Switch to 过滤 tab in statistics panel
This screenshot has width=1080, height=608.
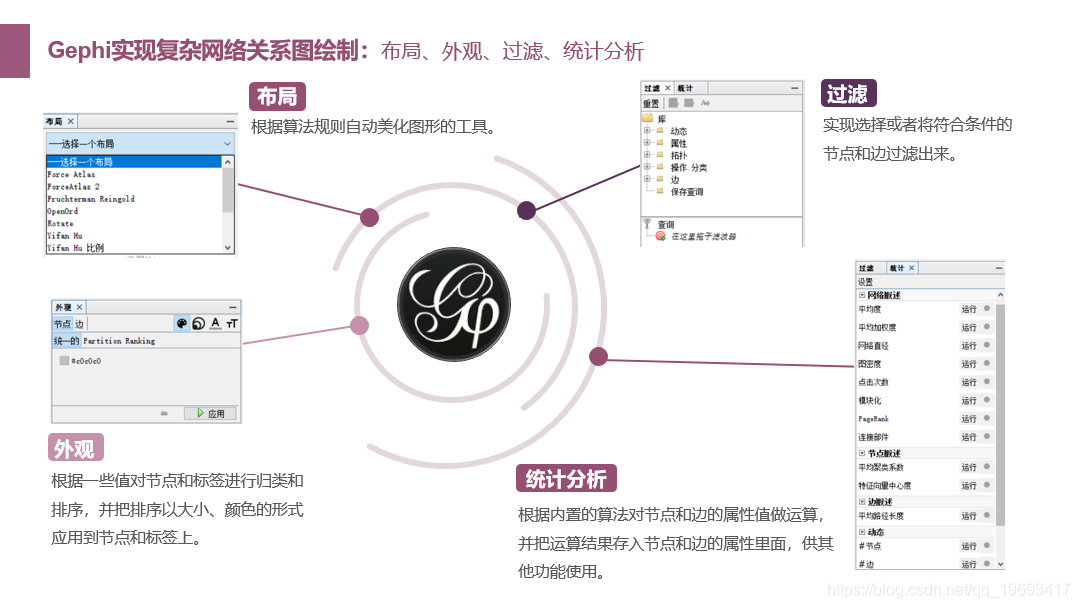tap(866, 268)
